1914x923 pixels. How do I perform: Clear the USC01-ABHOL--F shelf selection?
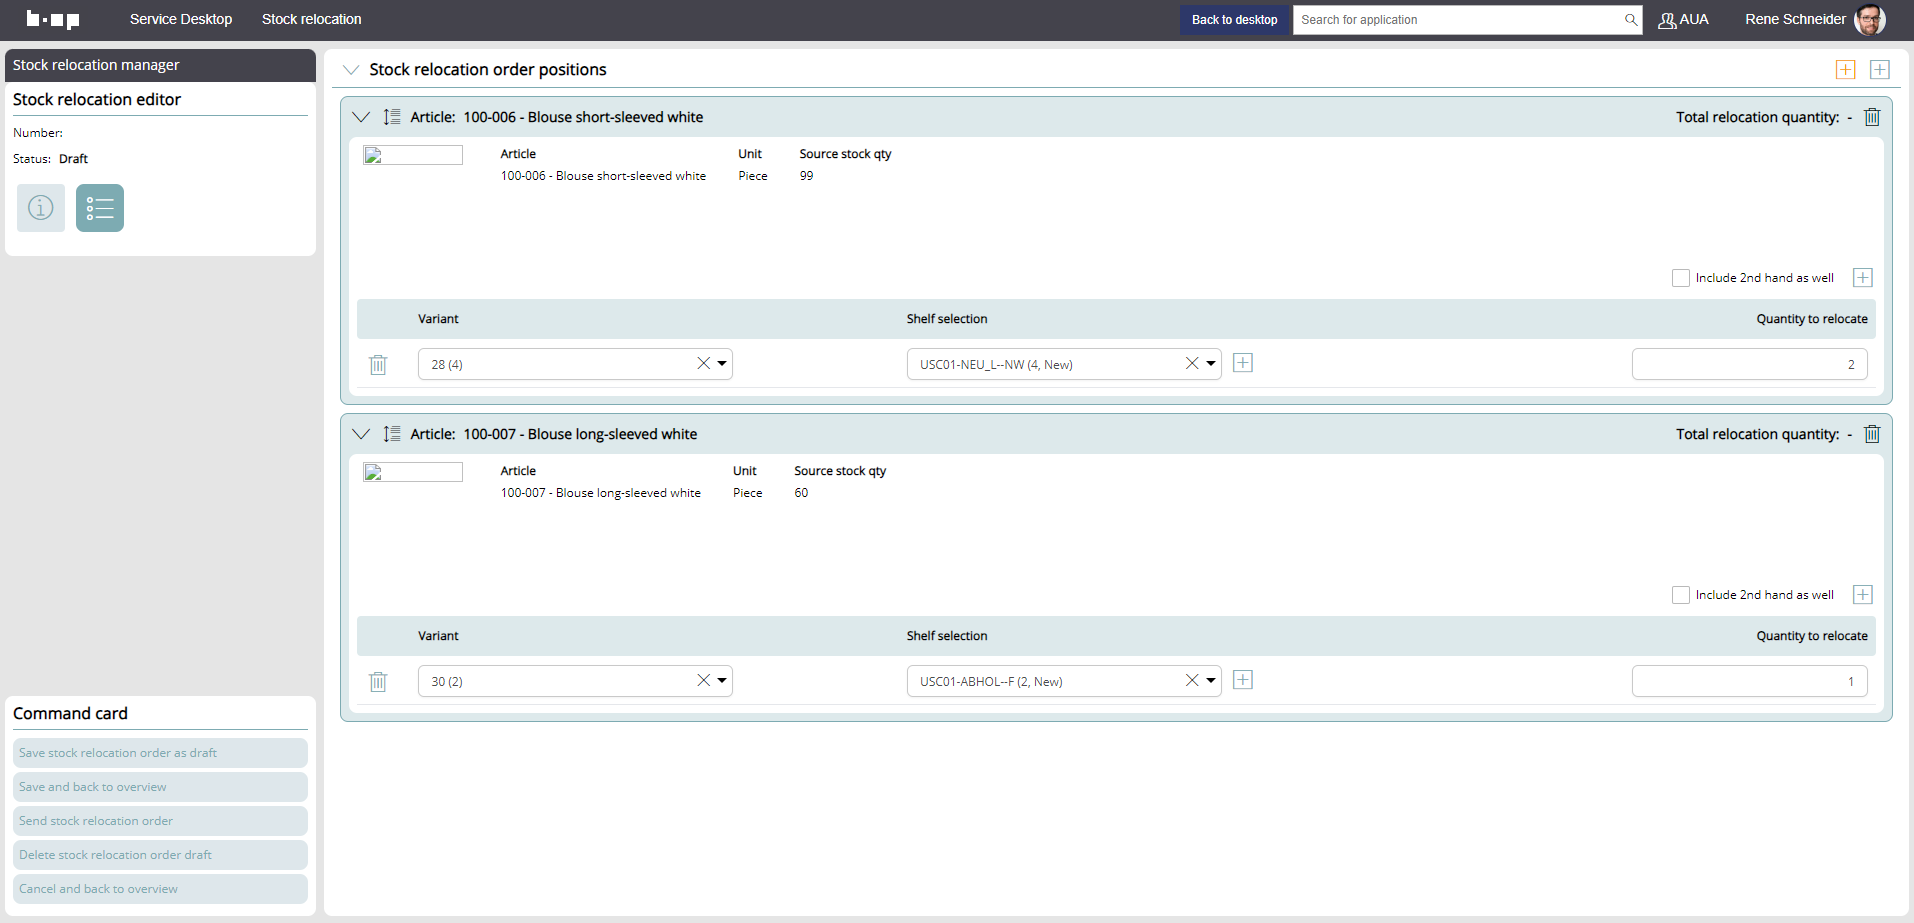(x=1191, y=681)
